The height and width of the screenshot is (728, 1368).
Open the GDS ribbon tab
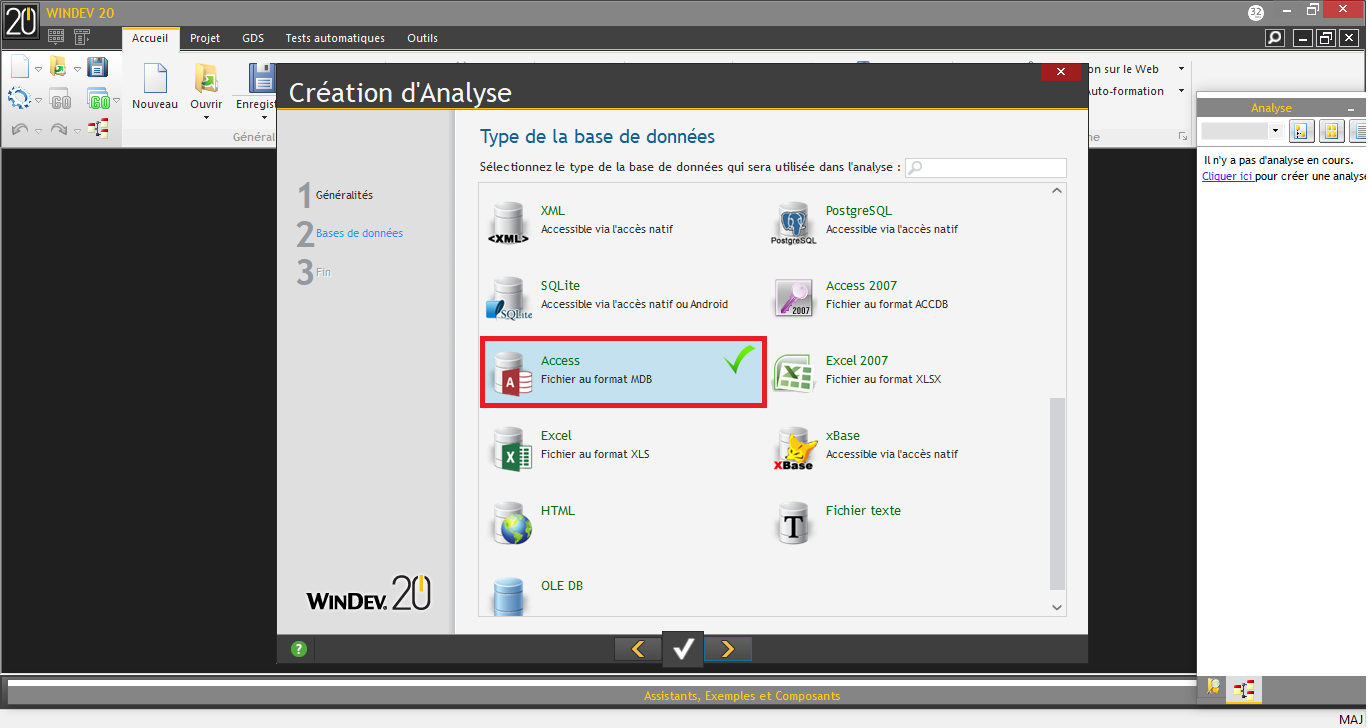(253, 38)
